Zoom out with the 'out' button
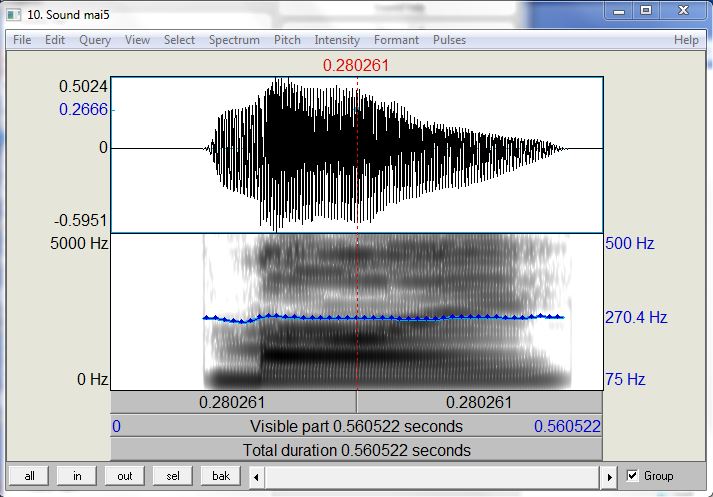 click(125, 476)
